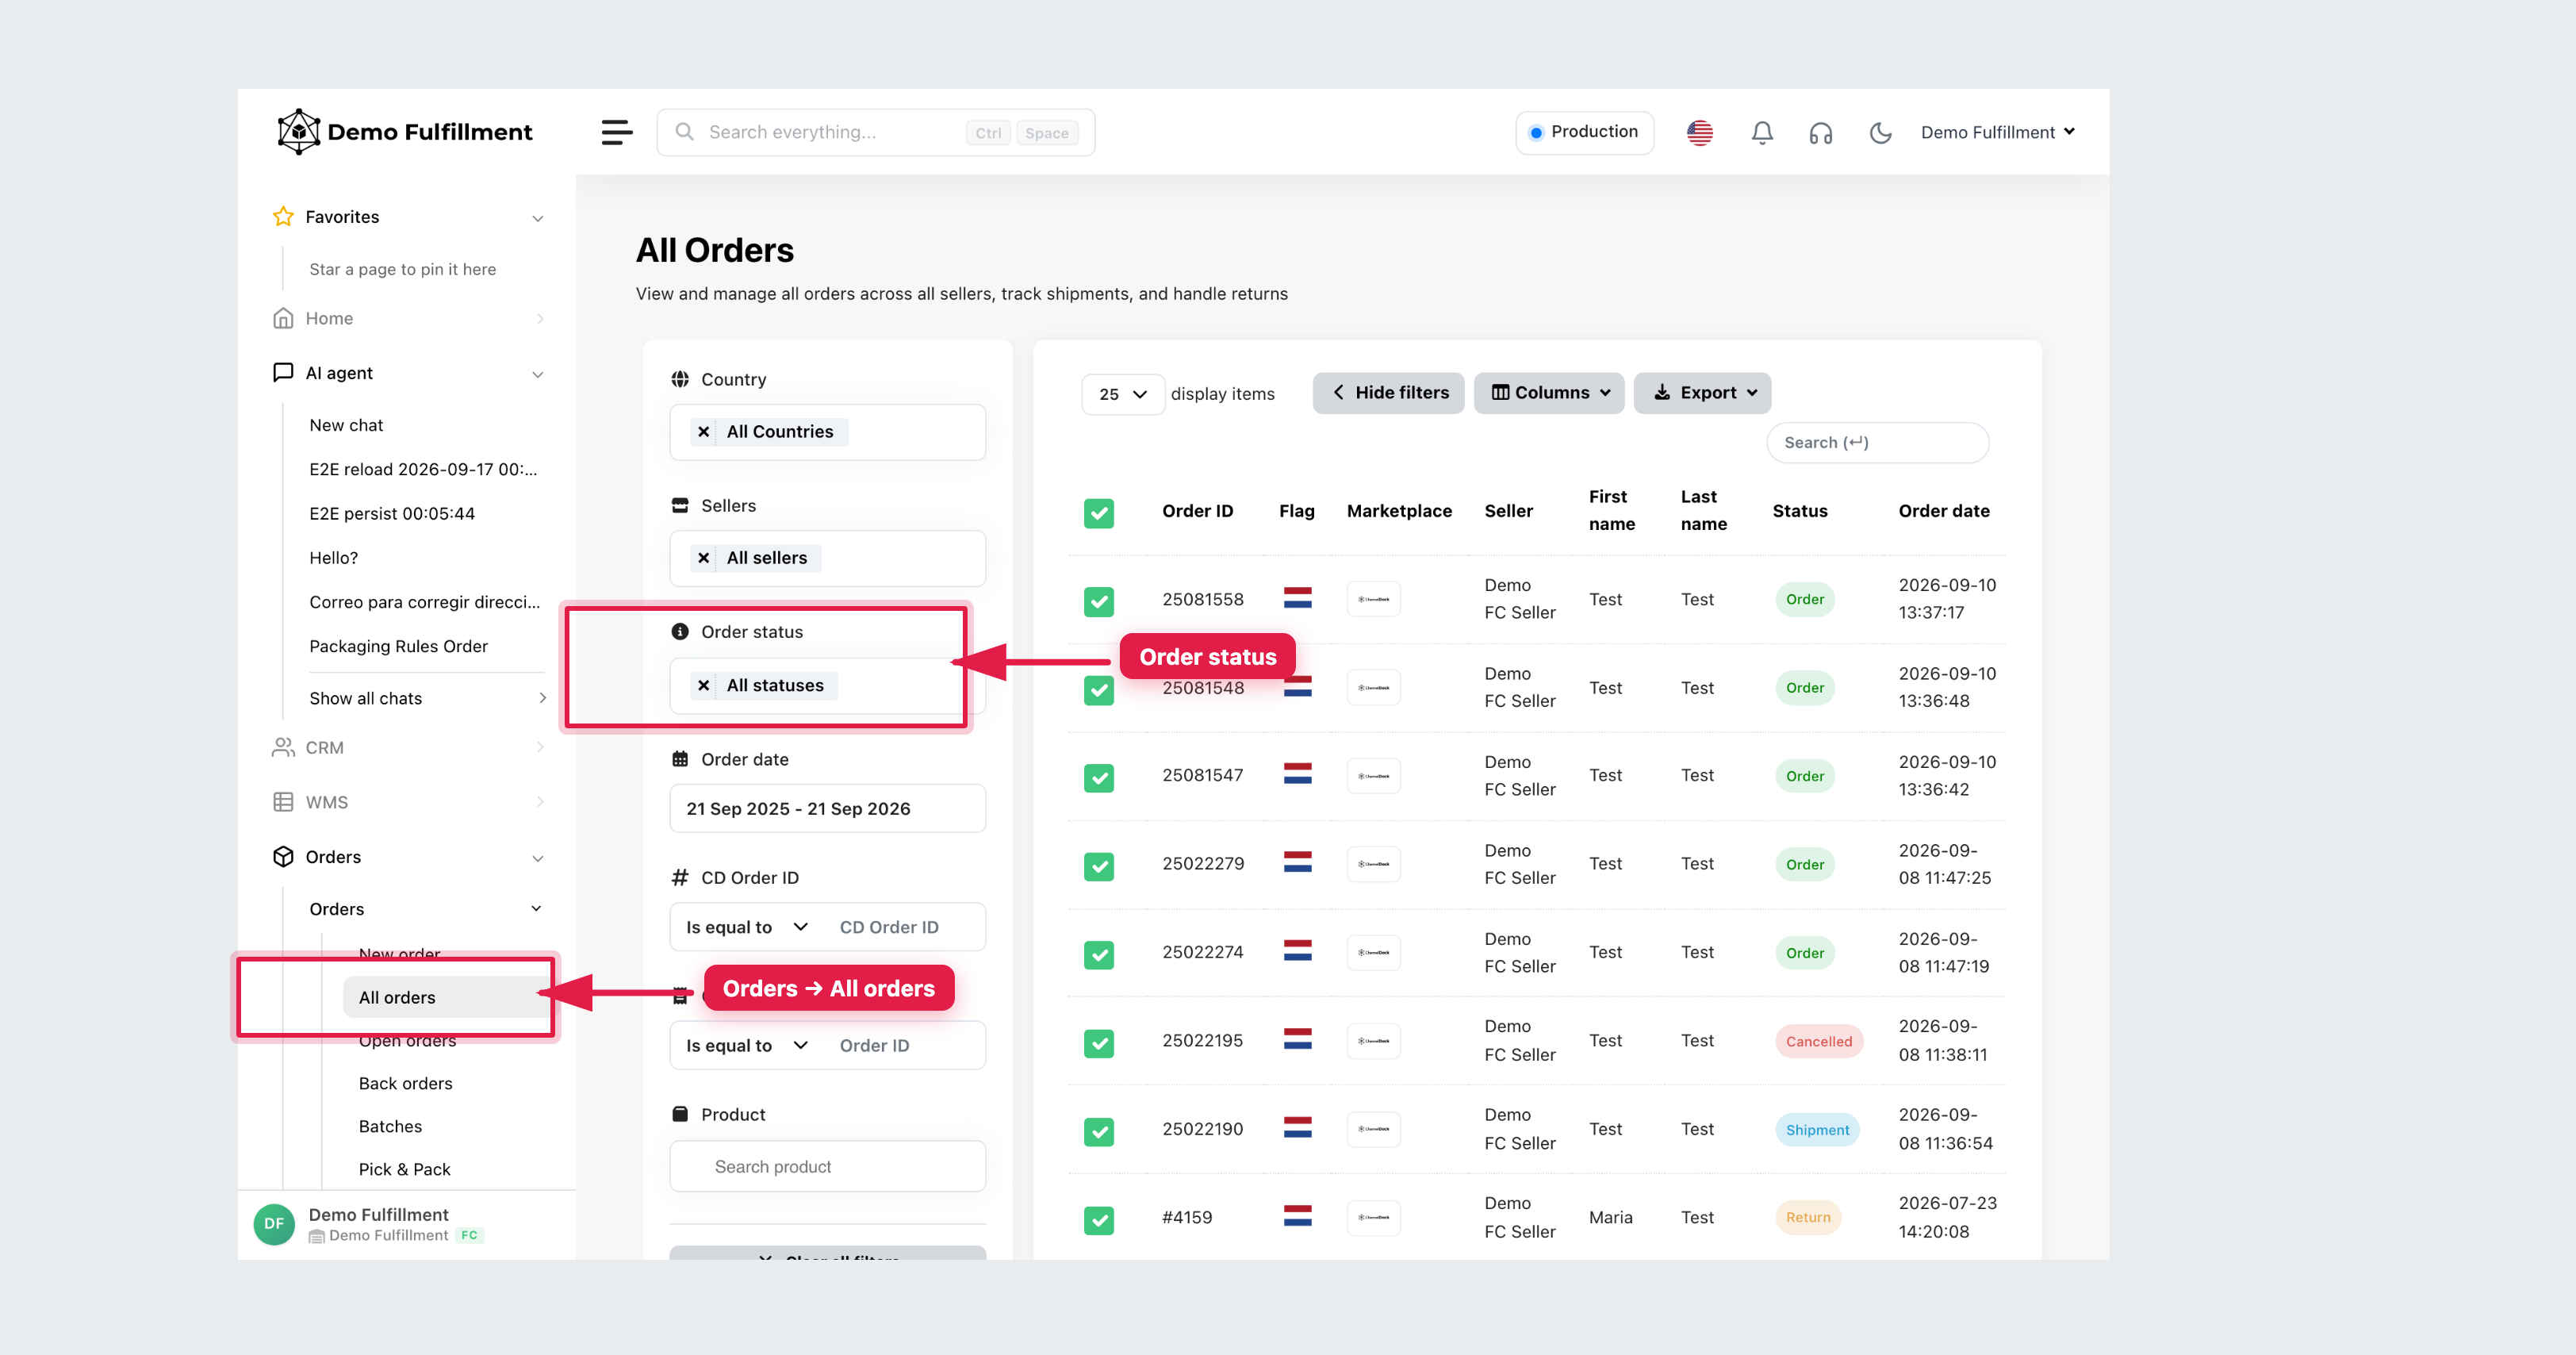Click the Product filter icon
The image size is (2576, 1355).
coord(680,1114)
